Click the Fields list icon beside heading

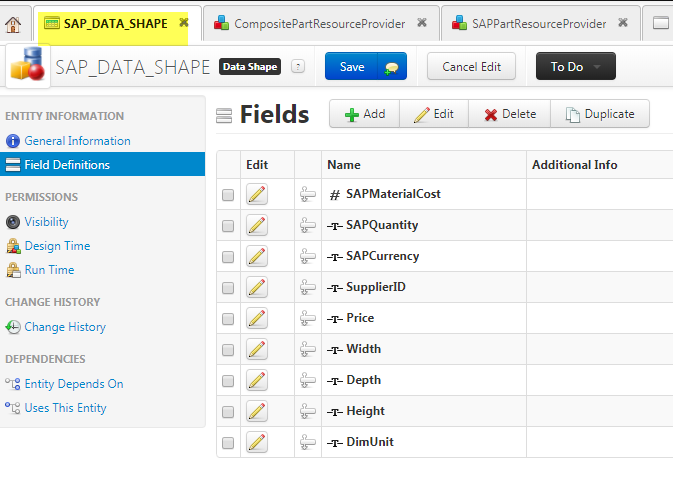click(224, 115)
